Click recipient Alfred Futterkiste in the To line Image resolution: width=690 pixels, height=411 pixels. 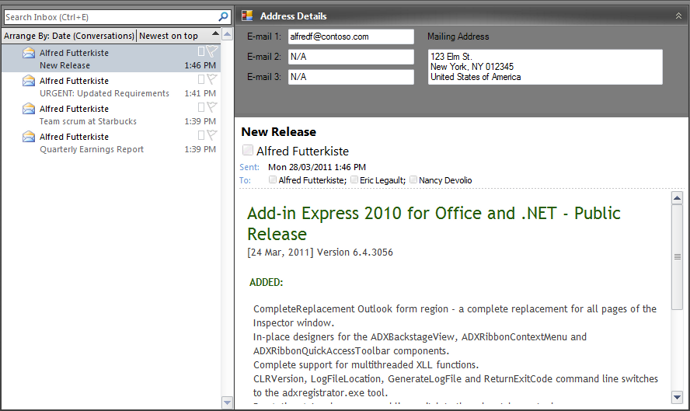pos(311,180)
